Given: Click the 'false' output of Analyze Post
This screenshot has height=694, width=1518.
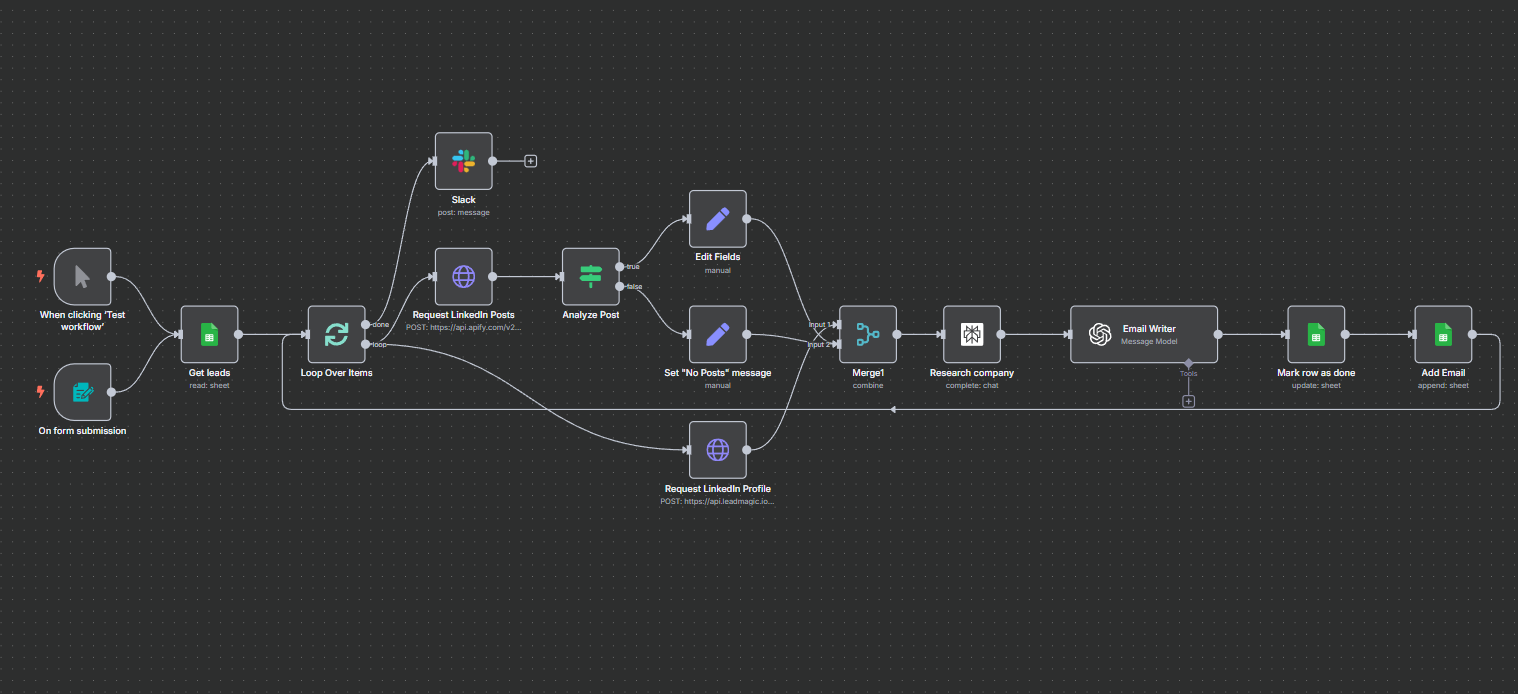Looking at the screenshot, I should 619,287.
